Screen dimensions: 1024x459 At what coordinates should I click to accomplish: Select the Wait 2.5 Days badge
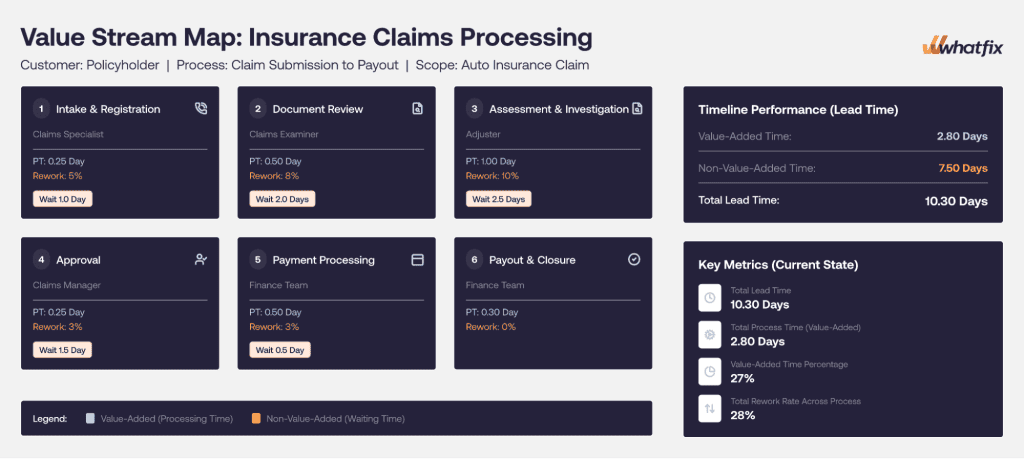coord(498,198)
